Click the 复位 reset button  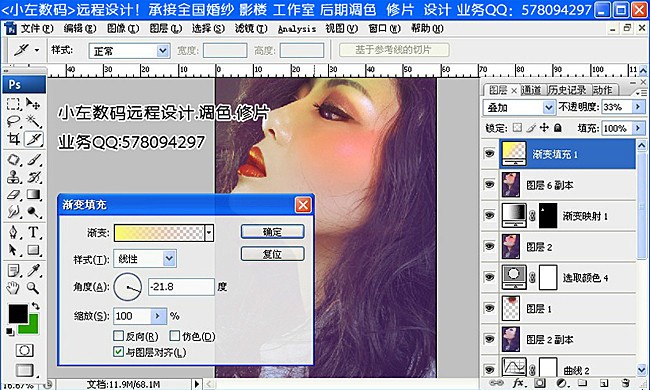pos(273,254)
